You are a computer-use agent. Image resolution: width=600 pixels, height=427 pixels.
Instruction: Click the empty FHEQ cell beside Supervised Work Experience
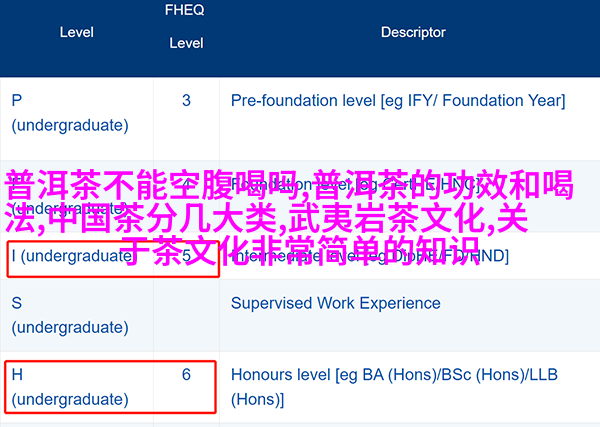pos(186,314)
